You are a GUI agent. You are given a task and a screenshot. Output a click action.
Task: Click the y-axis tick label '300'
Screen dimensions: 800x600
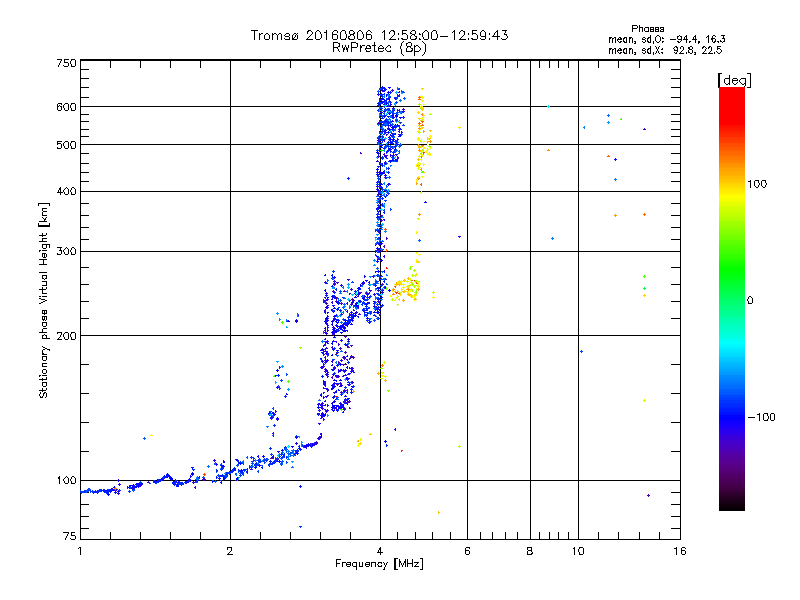click(66, 251)
